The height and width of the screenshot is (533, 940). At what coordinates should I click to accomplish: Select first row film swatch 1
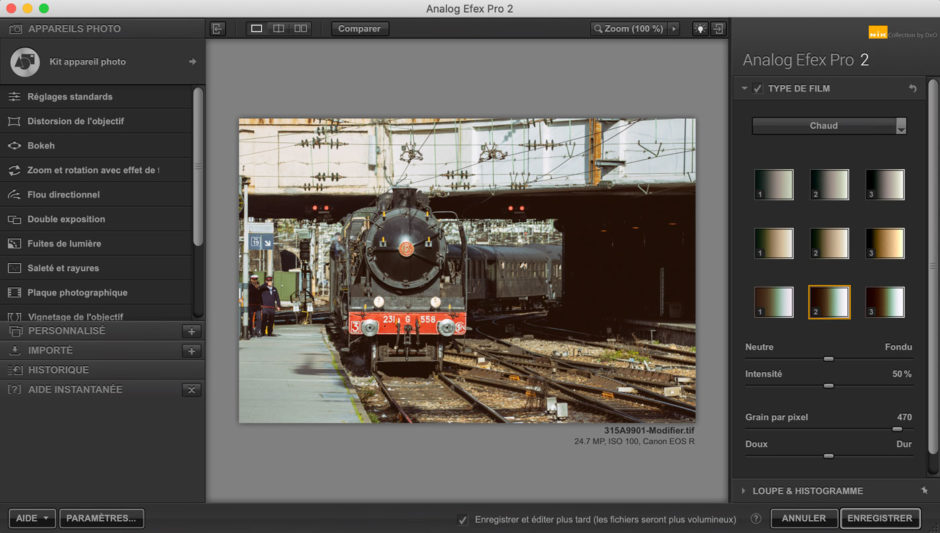774,185
